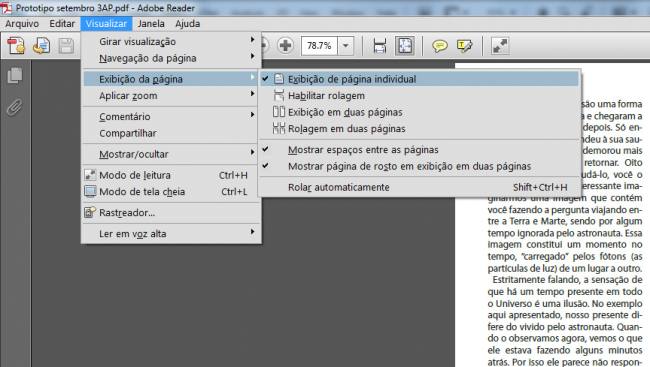
Task: Select the highlight text tool icon
Action: click(464, 46)
